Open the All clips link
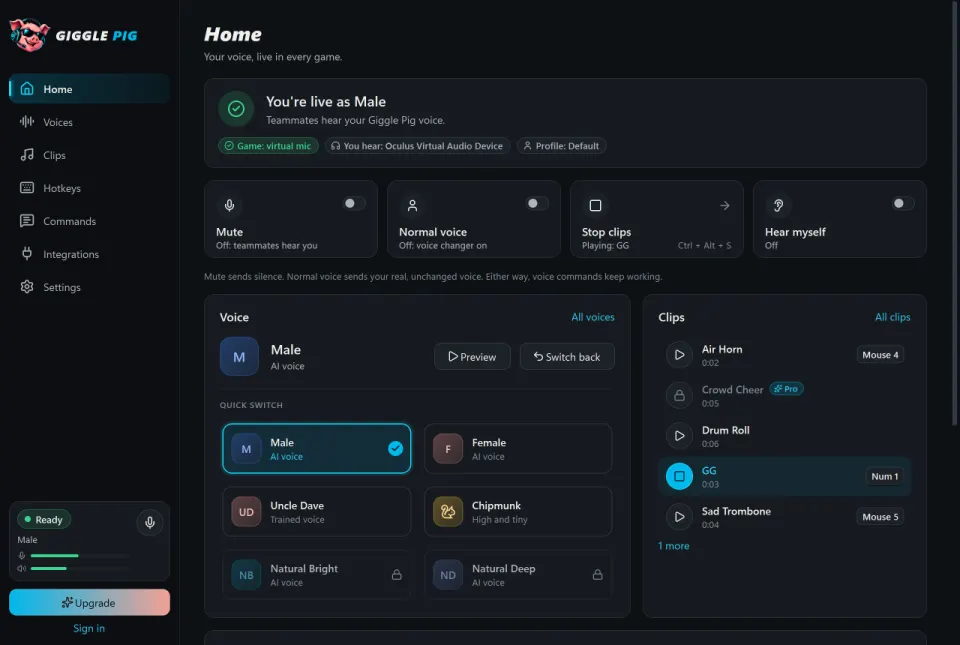The image size is (960, 645). [x=892, y=317]
